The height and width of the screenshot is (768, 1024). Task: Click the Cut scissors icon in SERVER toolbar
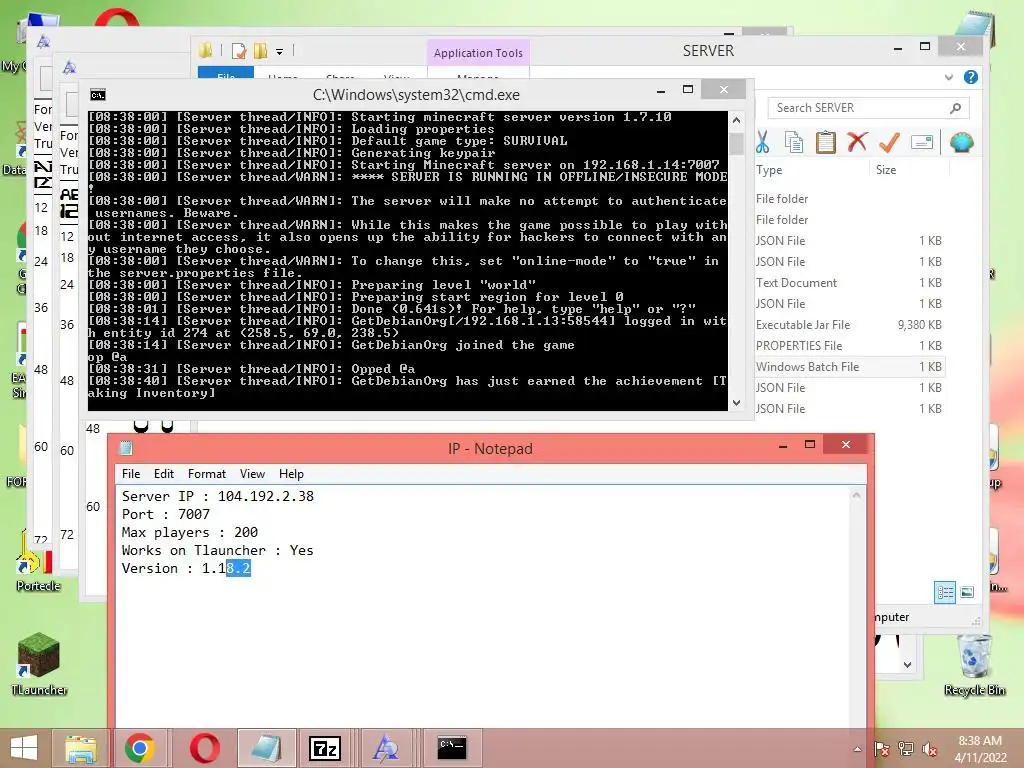tap(762, 142)
